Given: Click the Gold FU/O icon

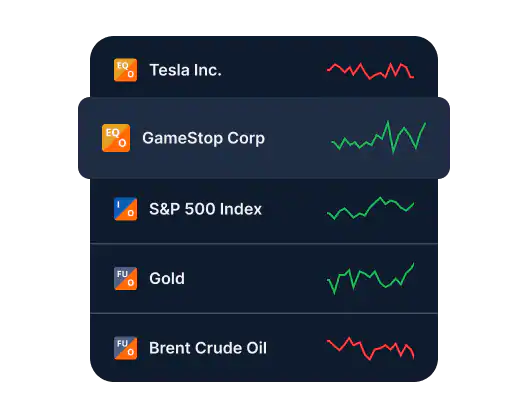Looking at the screenshot, I should [125, 279].
